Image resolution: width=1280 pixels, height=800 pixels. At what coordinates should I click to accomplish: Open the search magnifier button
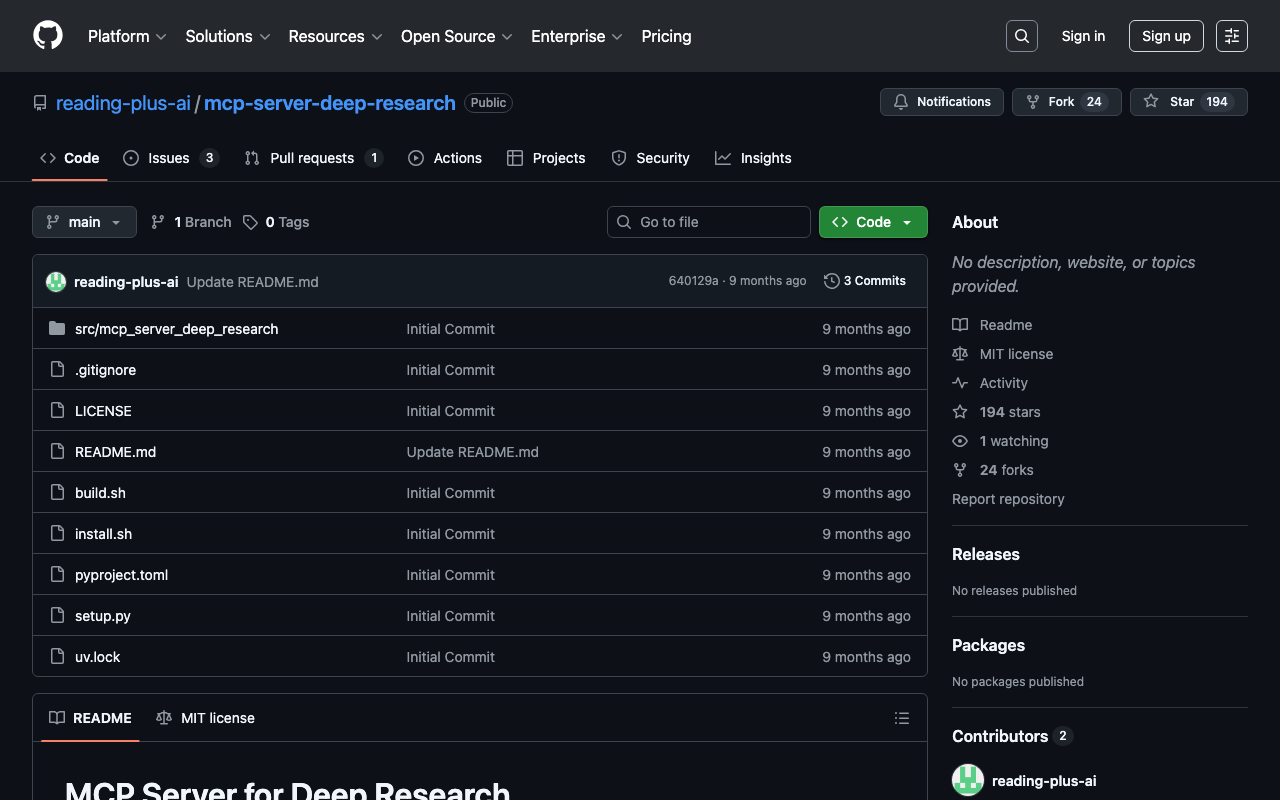point(1021,36)
